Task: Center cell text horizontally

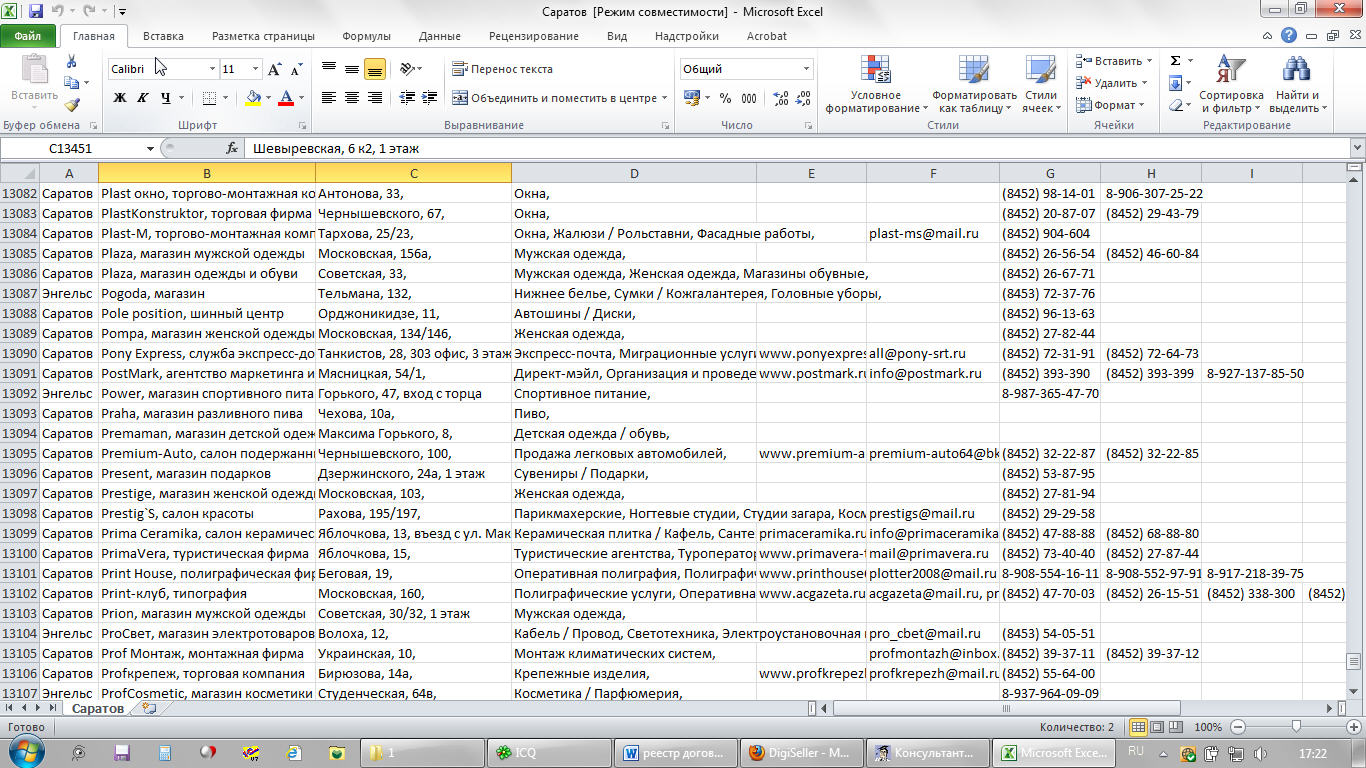Action: (352, 98)
